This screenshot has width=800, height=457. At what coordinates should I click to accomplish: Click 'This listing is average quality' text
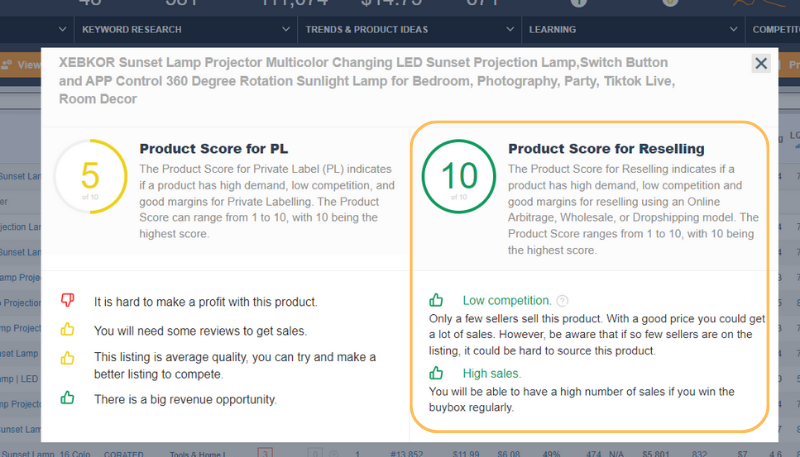(235, 366)
